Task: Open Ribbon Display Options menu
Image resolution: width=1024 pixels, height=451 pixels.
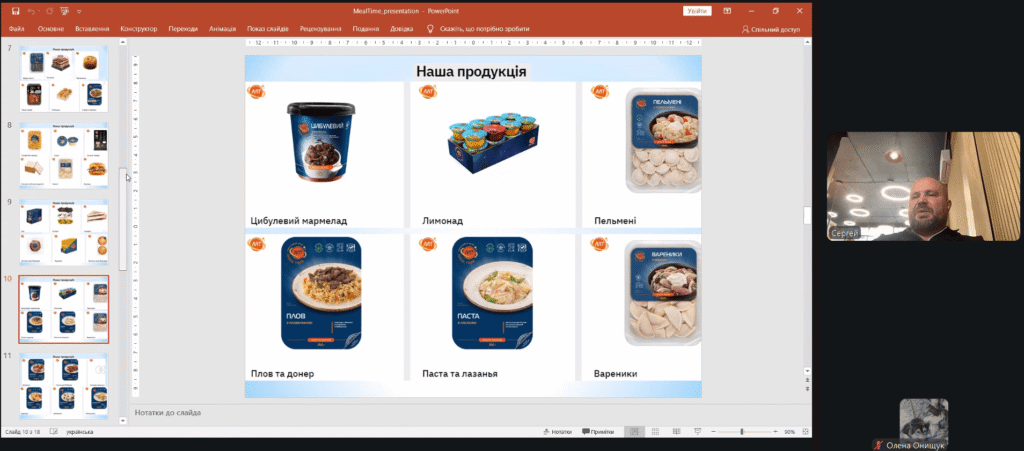Action: click(x=725, y=11)
